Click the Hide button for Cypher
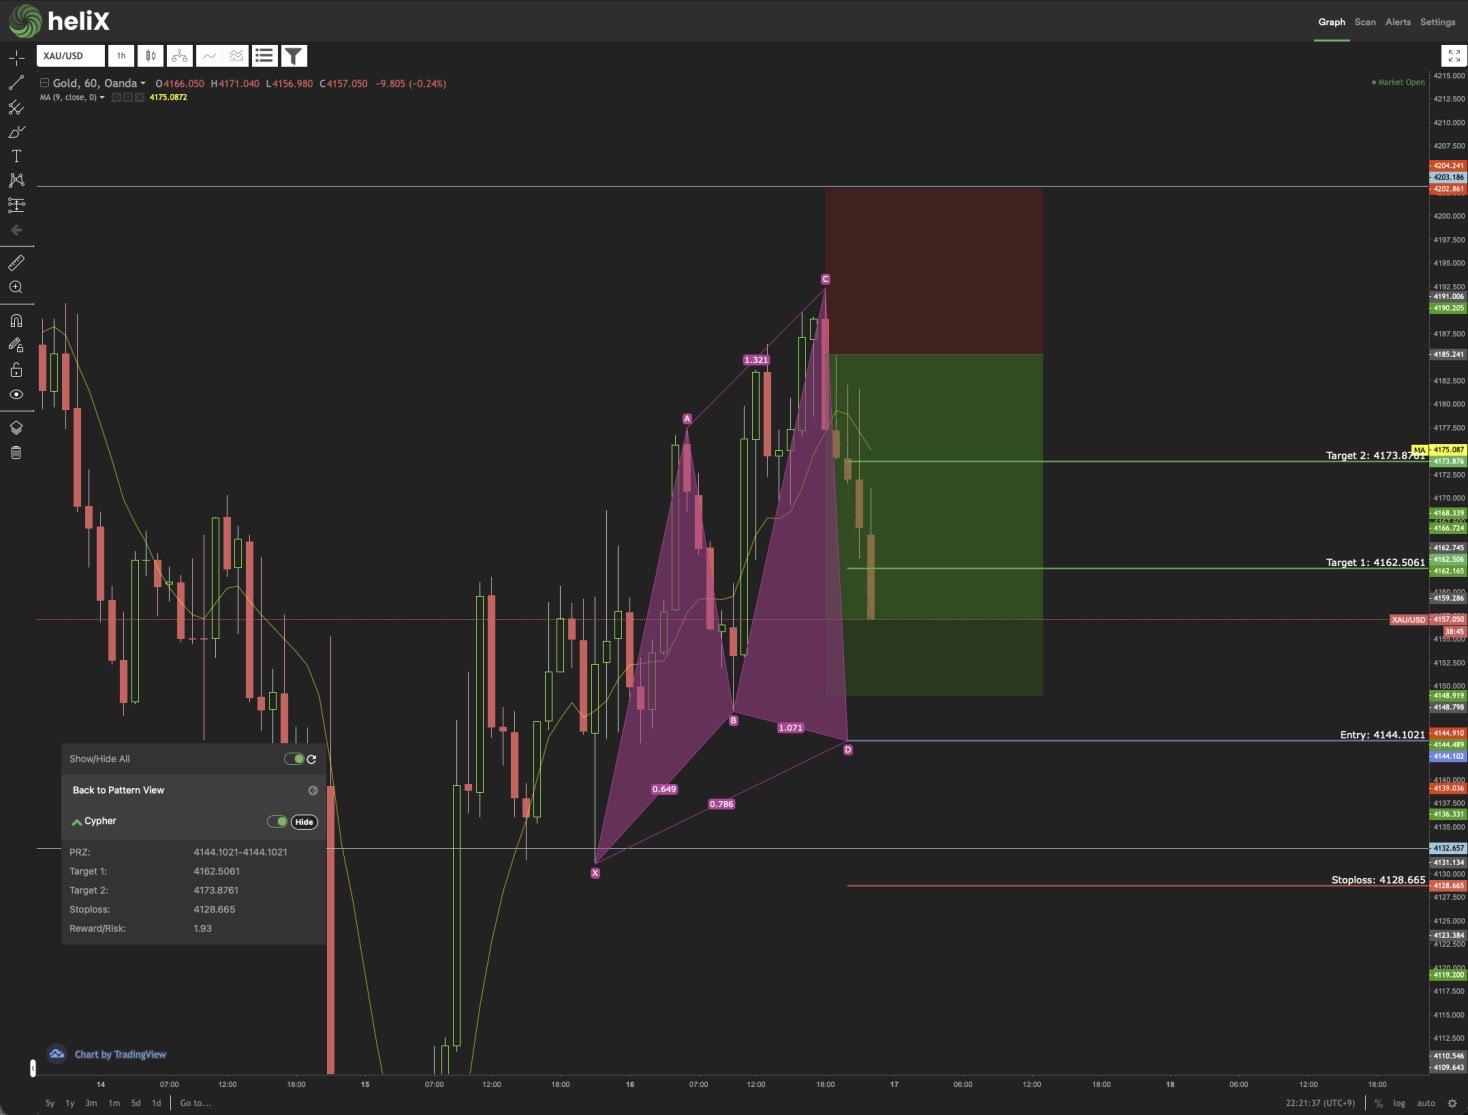The height and width of the screenshot is (1115, 1468). point(304,822)
